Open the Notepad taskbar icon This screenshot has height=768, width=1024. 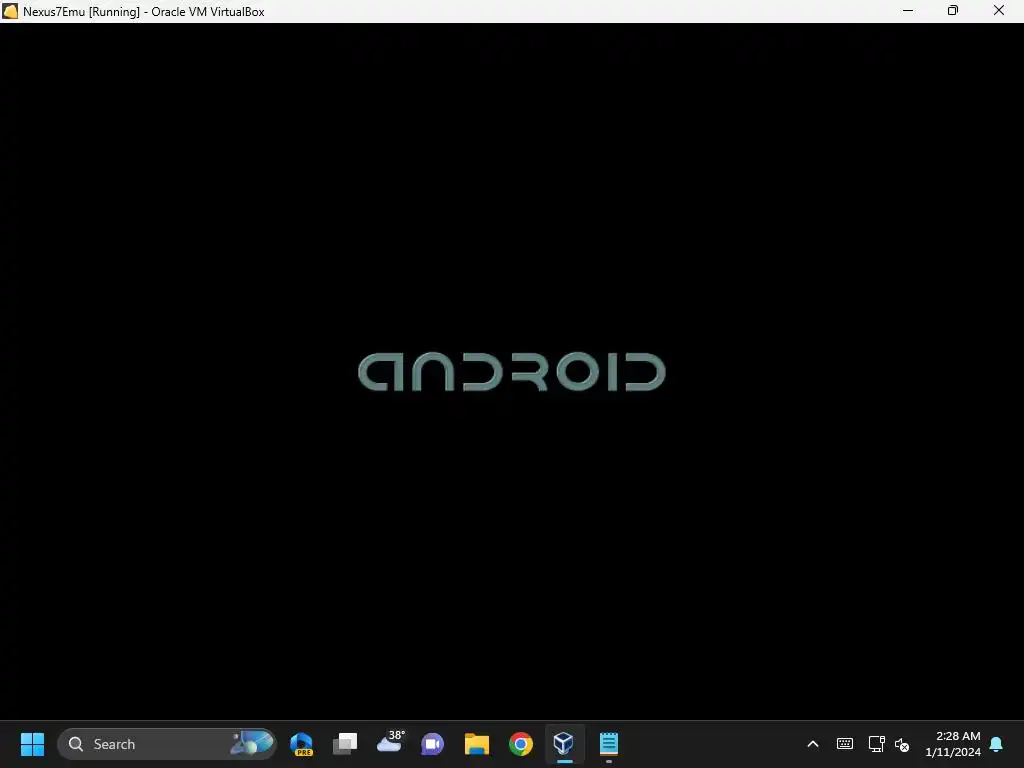(x=609, y=744)
